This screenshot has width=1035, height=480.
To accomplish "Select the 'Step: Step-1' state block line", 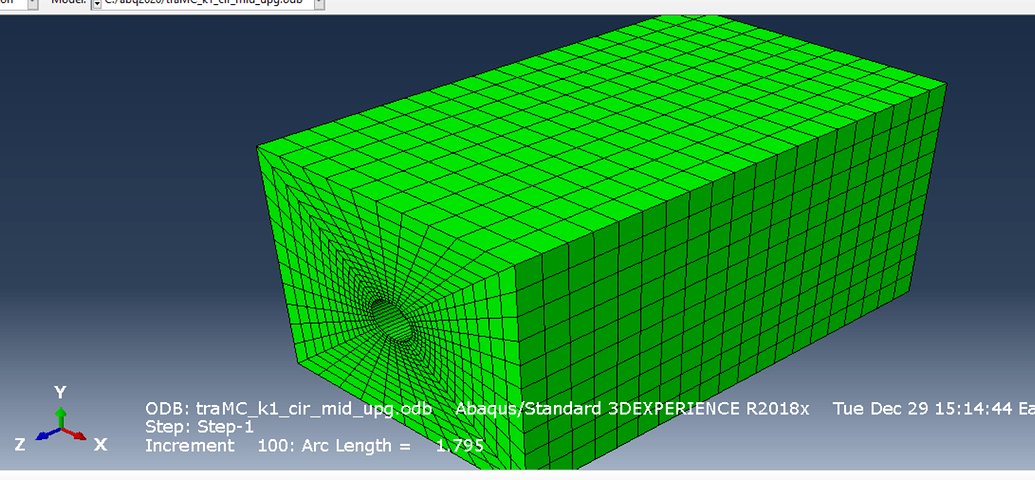I will point(199,427).
